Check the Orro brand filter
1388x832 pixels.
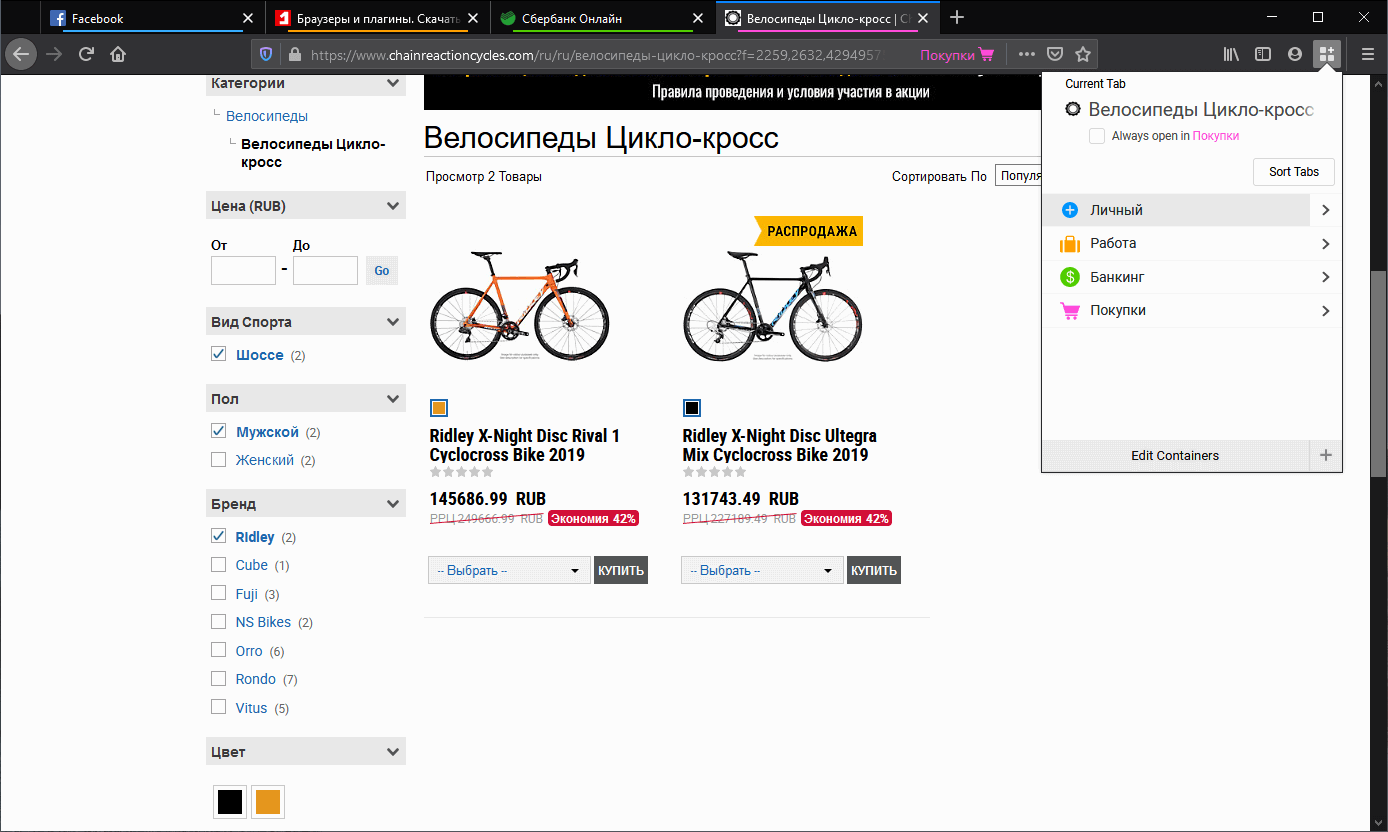click(218, 650)
